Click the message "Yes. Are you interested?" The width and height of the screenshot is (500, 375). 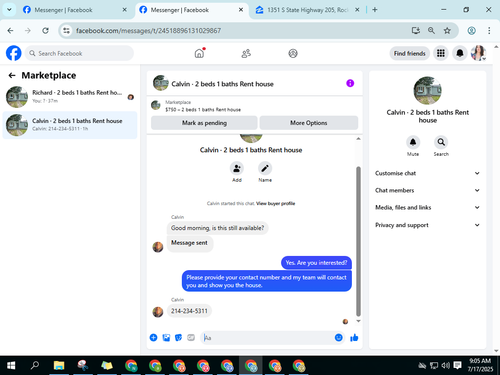(x=316, y=263)
